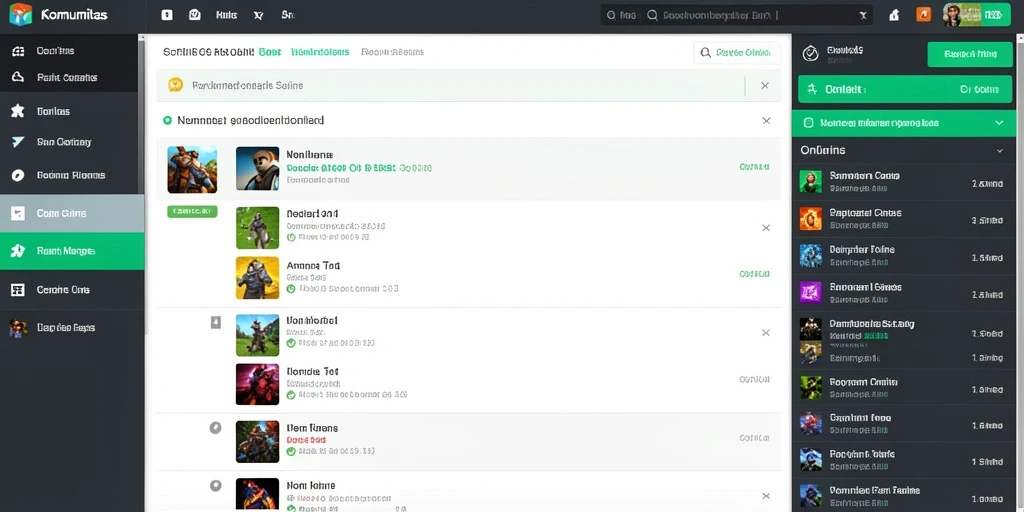Click the yellow smiley icon in banner
Screen dimensions: 1024x512
(x=175, y=84)
